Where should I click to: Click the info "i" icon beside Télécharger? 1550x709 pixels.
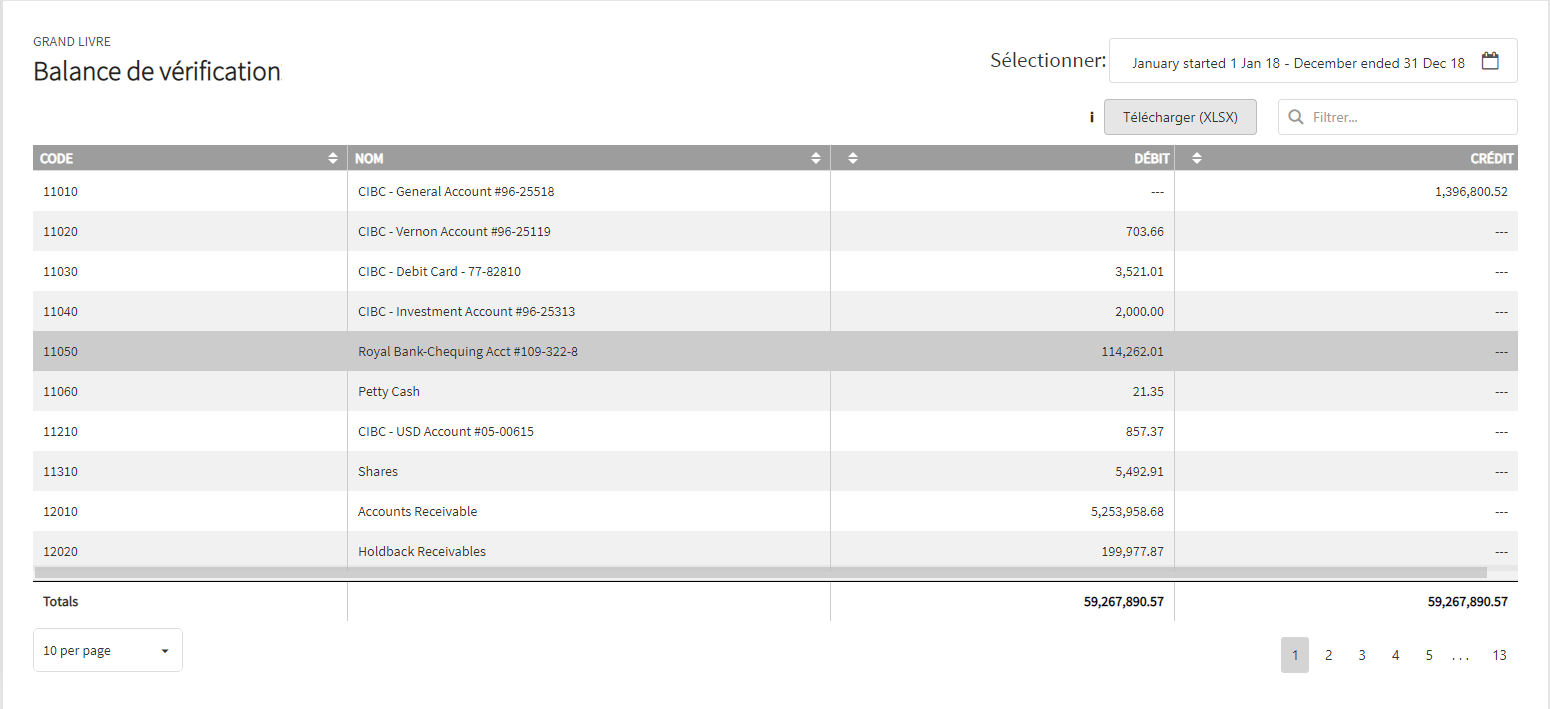pos(1091,117)
